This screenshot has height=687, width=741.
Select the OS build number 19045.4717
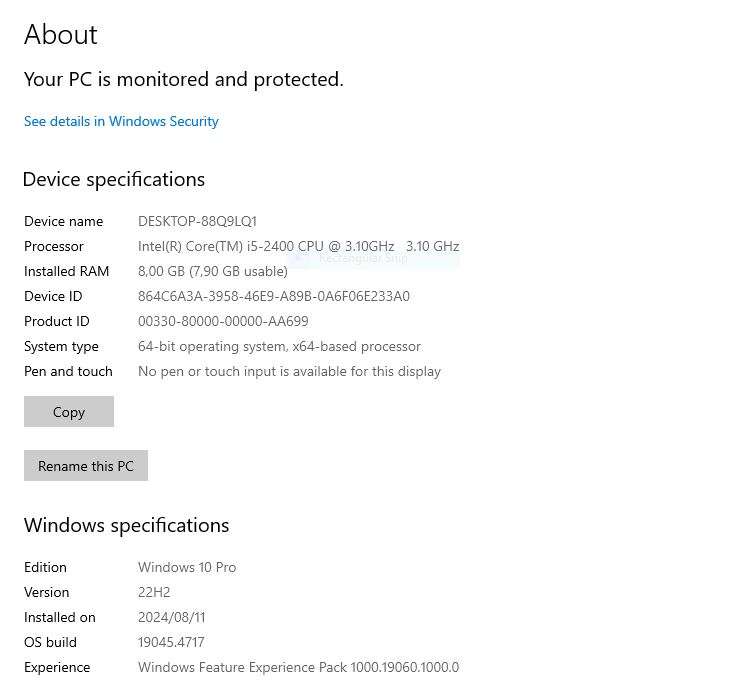click(x=171, y=642)
